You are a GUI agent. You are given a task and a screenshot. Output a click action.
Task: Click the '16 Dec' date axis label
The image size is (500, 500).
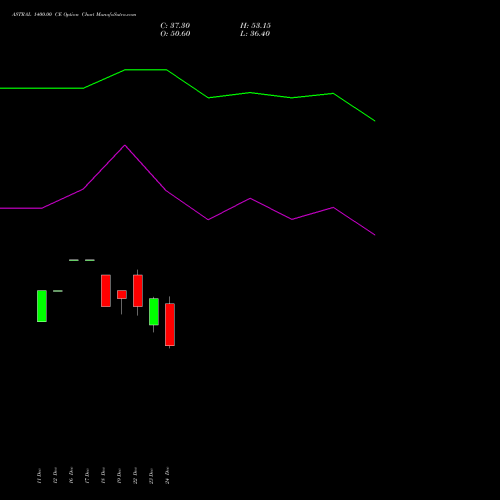coord(71,476)
